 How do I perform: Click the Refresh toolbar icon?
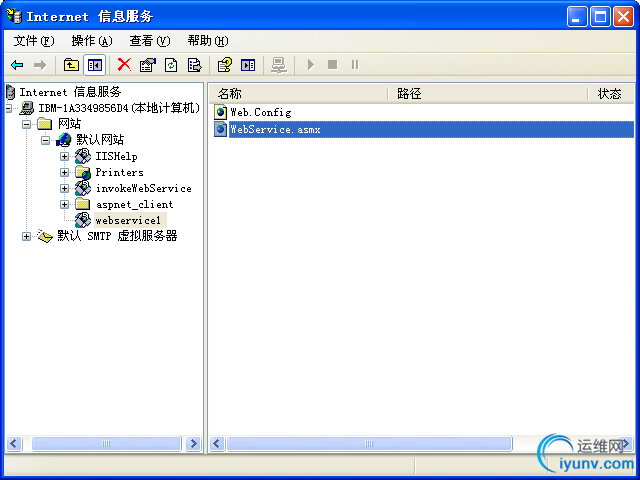pos(171,65)
